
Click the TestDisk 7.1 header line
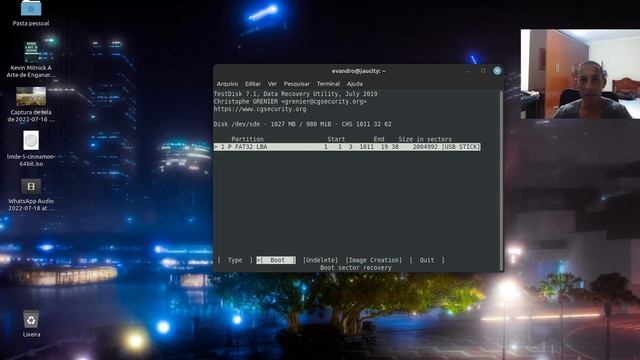[x=296, y=94]
